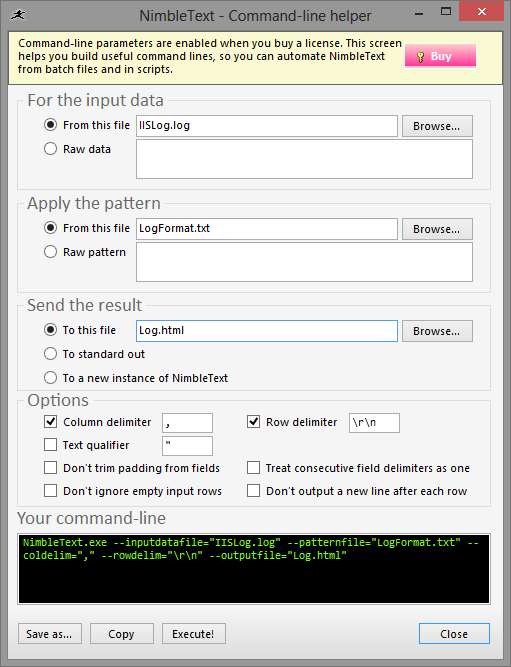Screen dimensions: 511x667
Task: Enable Don't ignore empty input rows
Action: tap(50, 491)
